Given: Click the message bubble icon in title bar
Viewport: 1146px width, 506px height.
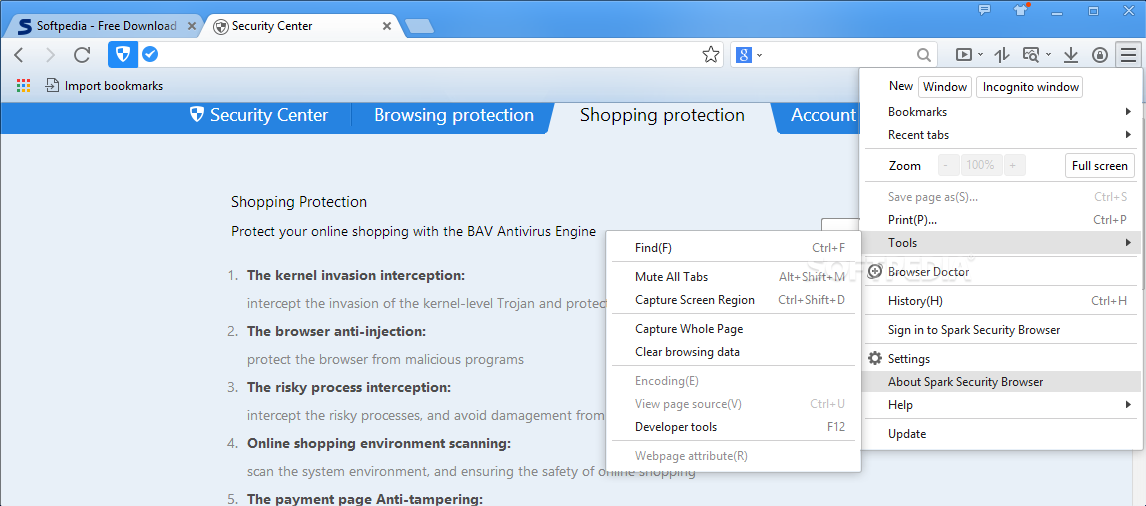Looking at the screenshot, I should [x=984, y=10].
